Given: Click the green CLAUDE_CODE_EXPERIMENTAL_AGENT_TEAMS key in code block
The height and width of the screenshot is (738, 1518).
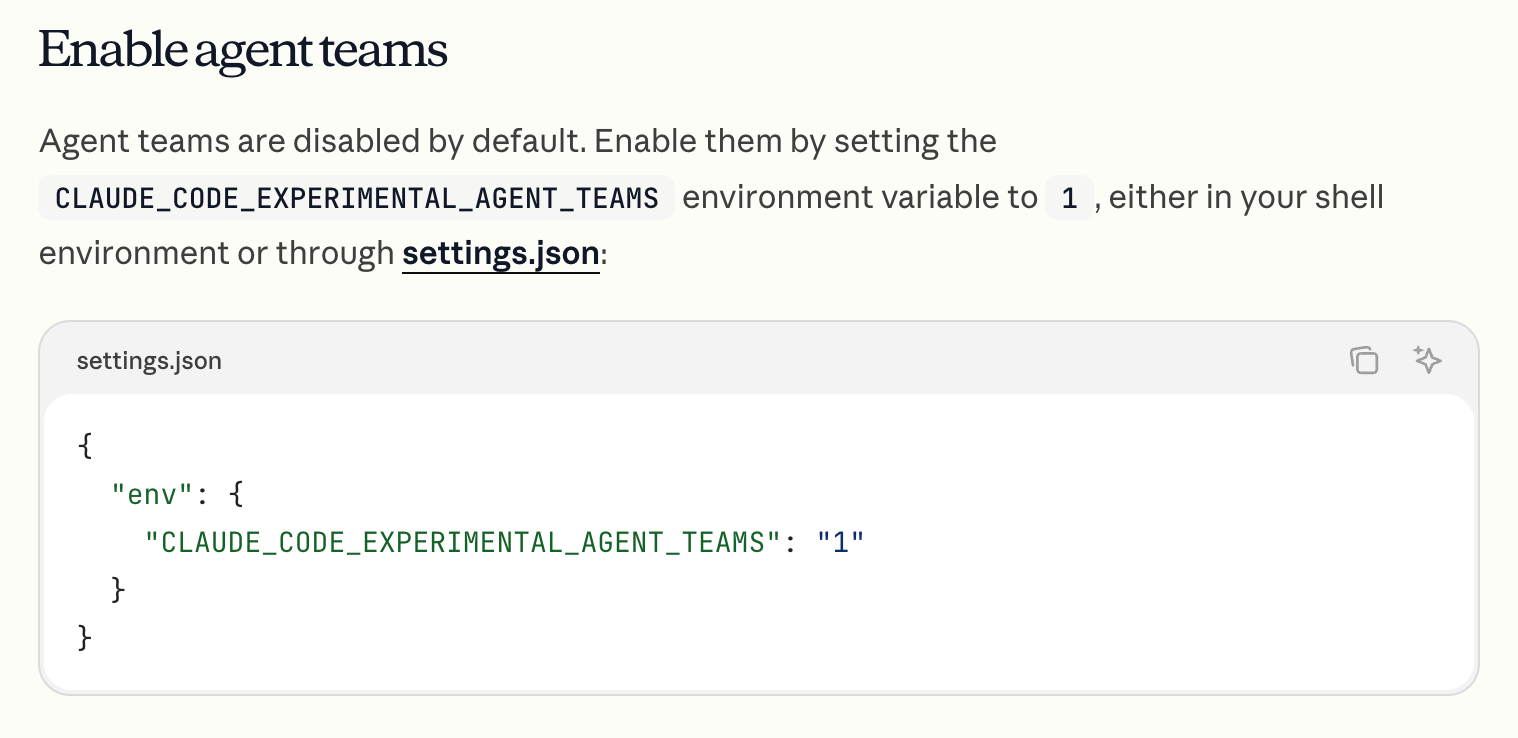Looking at the screenshot, I should [462, 542].
